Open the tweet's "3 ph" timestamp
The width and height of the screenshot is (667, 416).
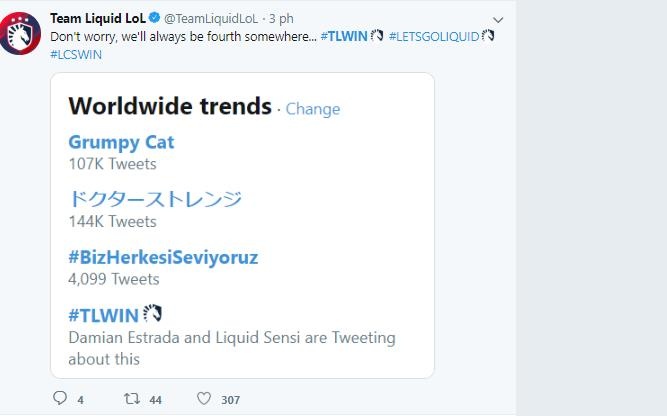click(x=279, y=19)
